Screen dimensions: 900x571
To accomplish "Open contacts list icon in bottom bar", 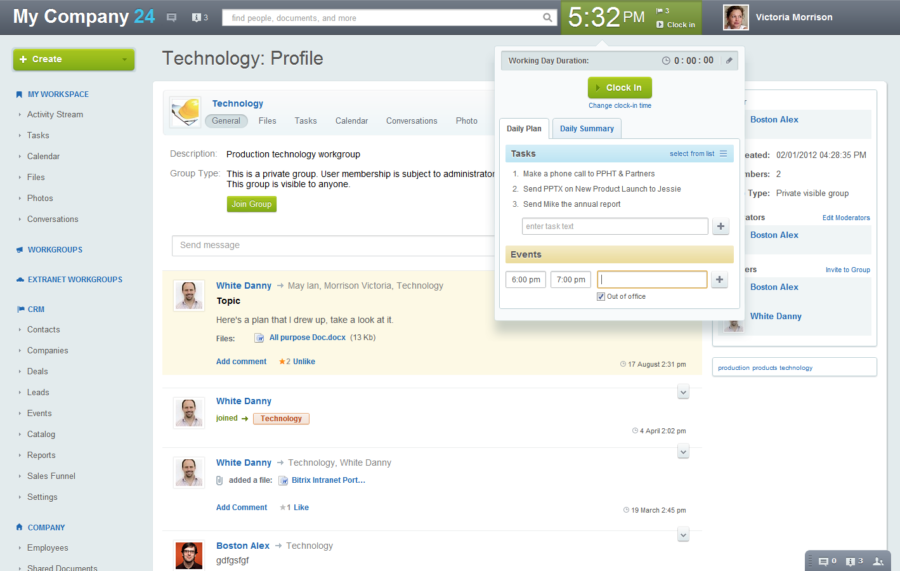I will pyautogui.click(x=878, y=561).
